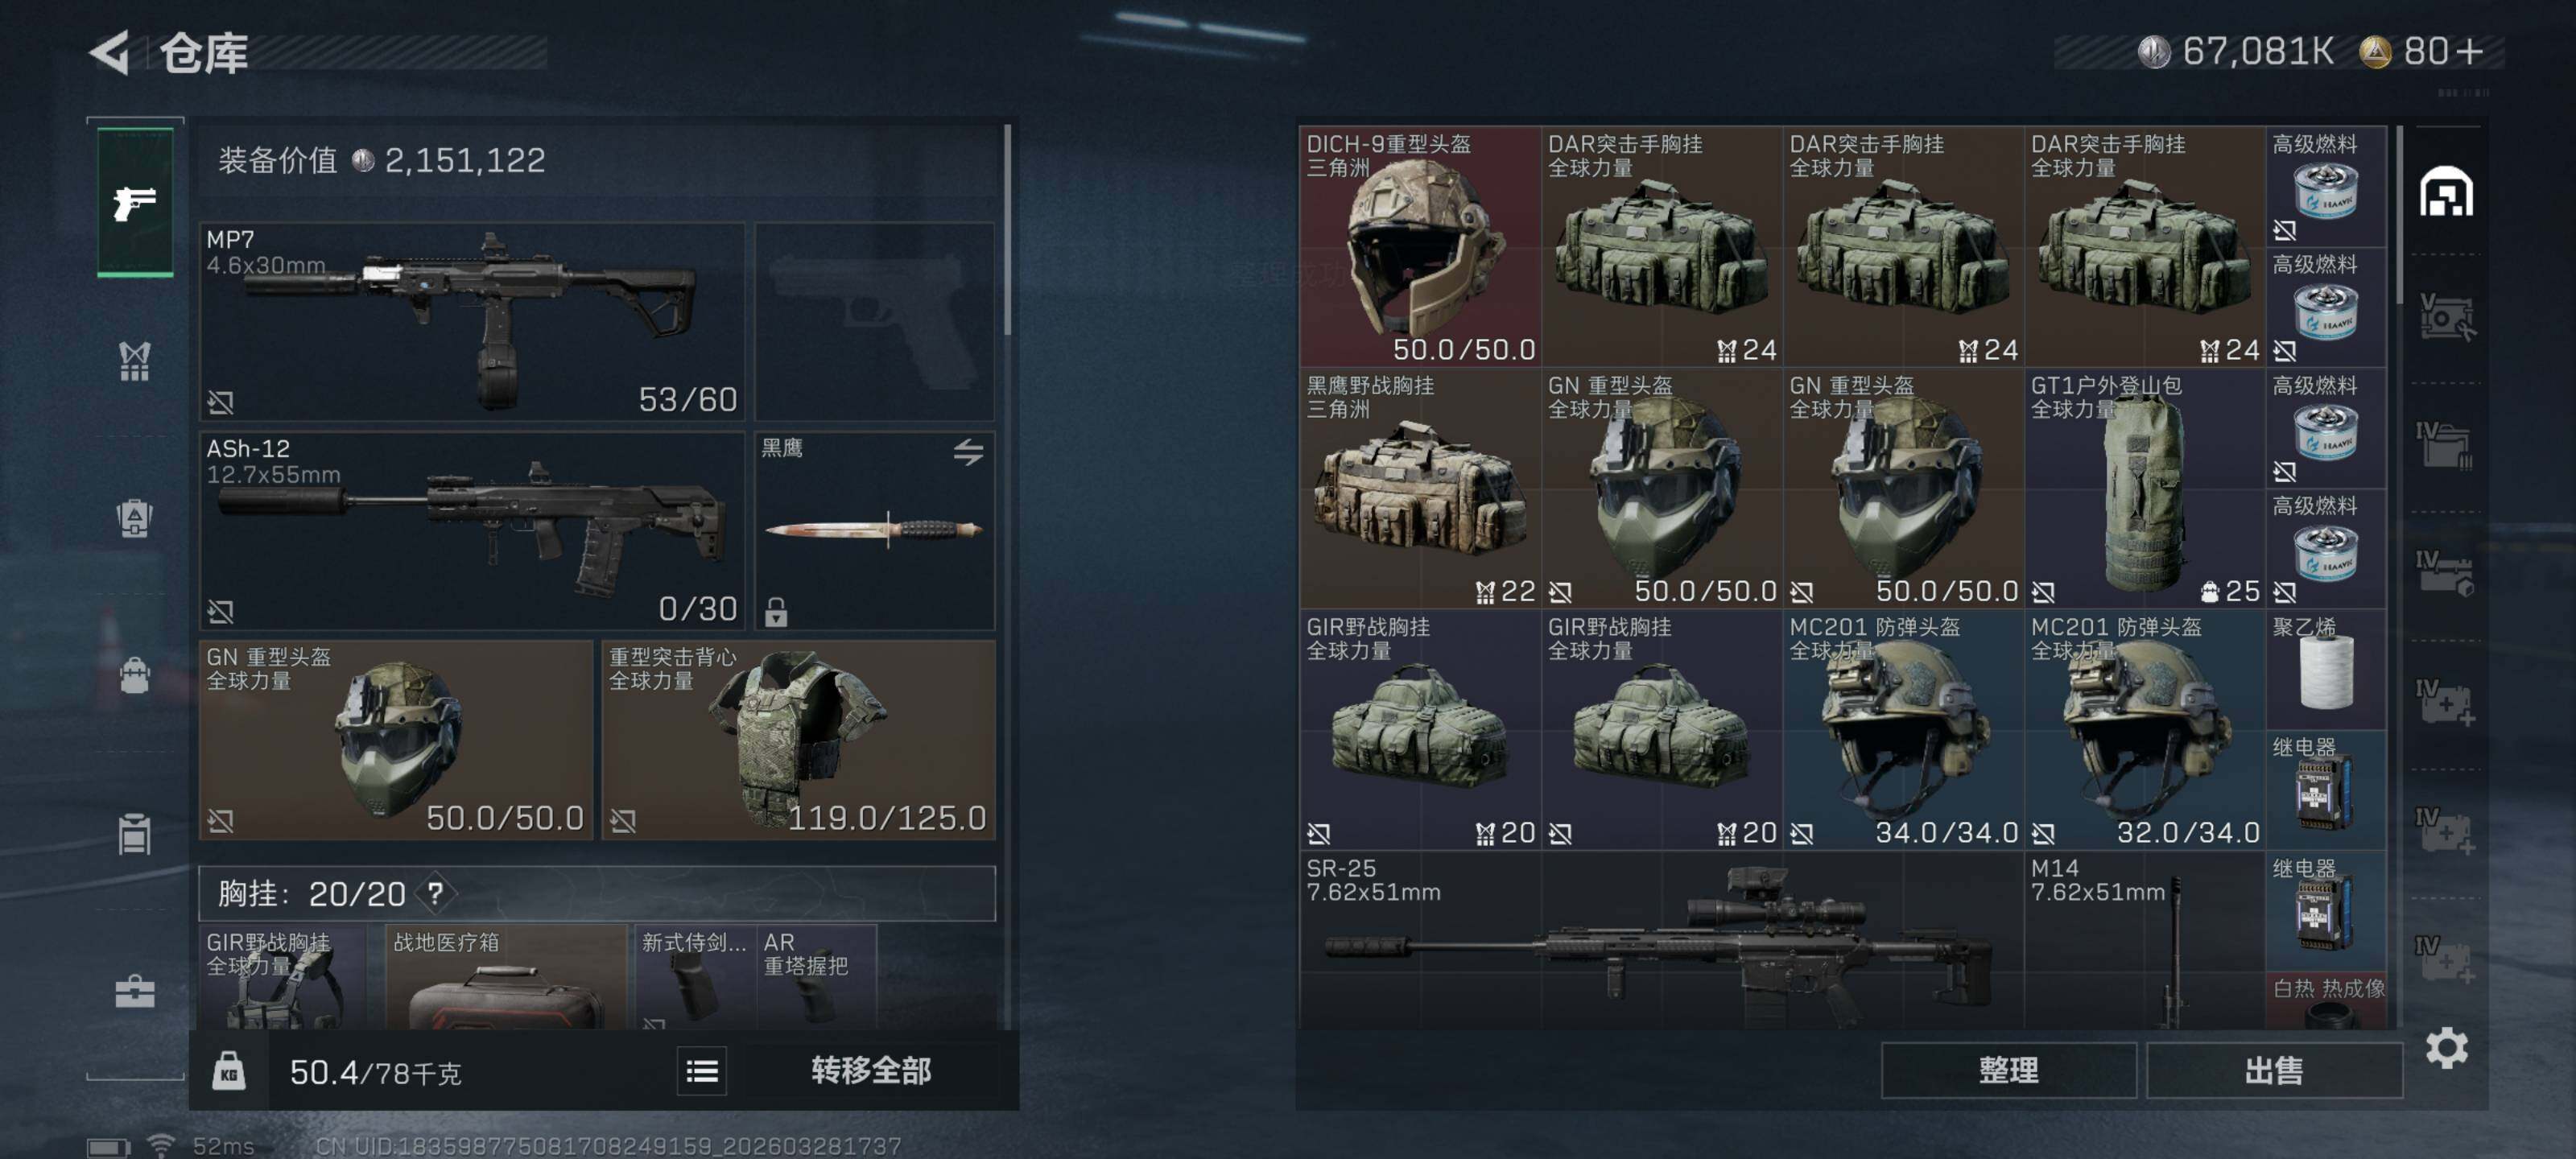Click the list view icon beside 转移全部

[x=702, y=1072]
